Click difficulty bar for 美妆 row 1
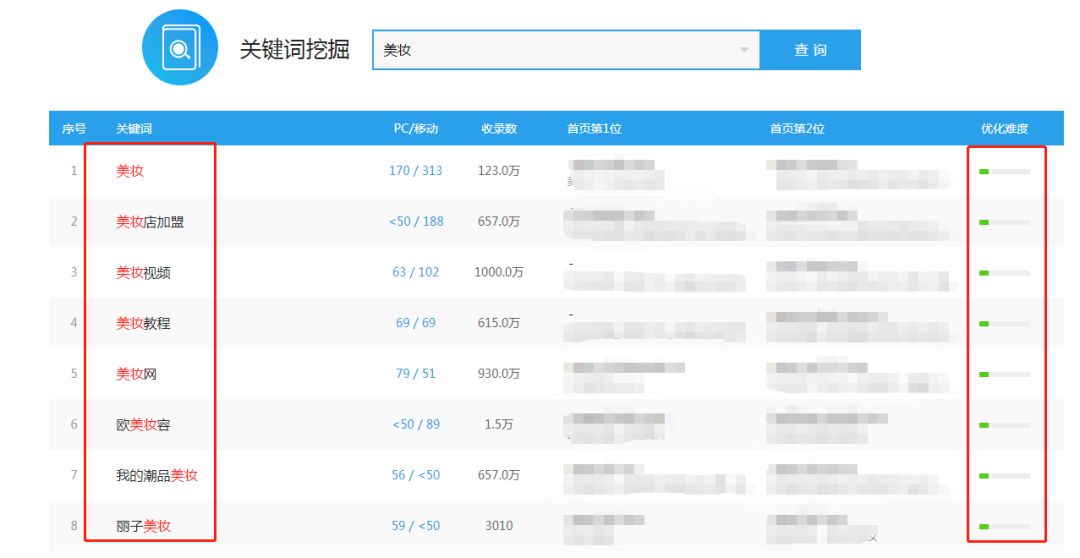The width and height of the screenshot is (1080, 558). (x=1004, y=172)
